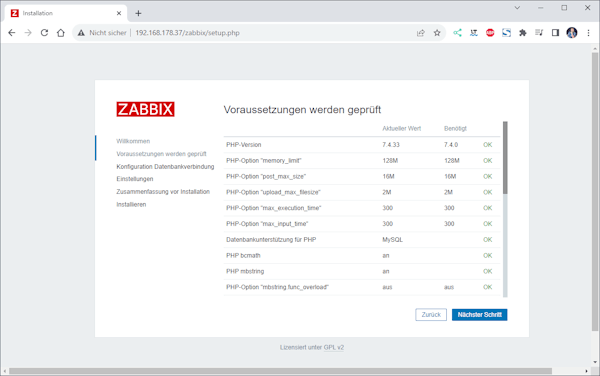Image resolution: width=600 pixels, height=376 pixels.
Task: Click PHP-Option "mbstring.func_overload" label
Action: (x=277, y=287)
